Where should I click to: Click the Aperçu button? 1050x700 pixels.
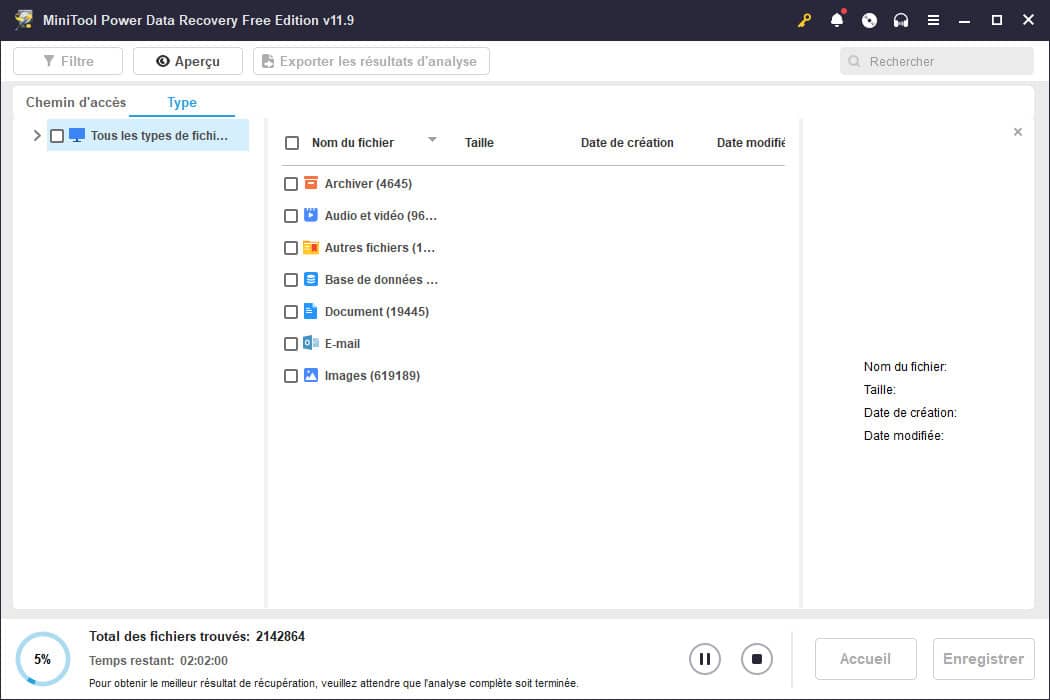point(187,60)
